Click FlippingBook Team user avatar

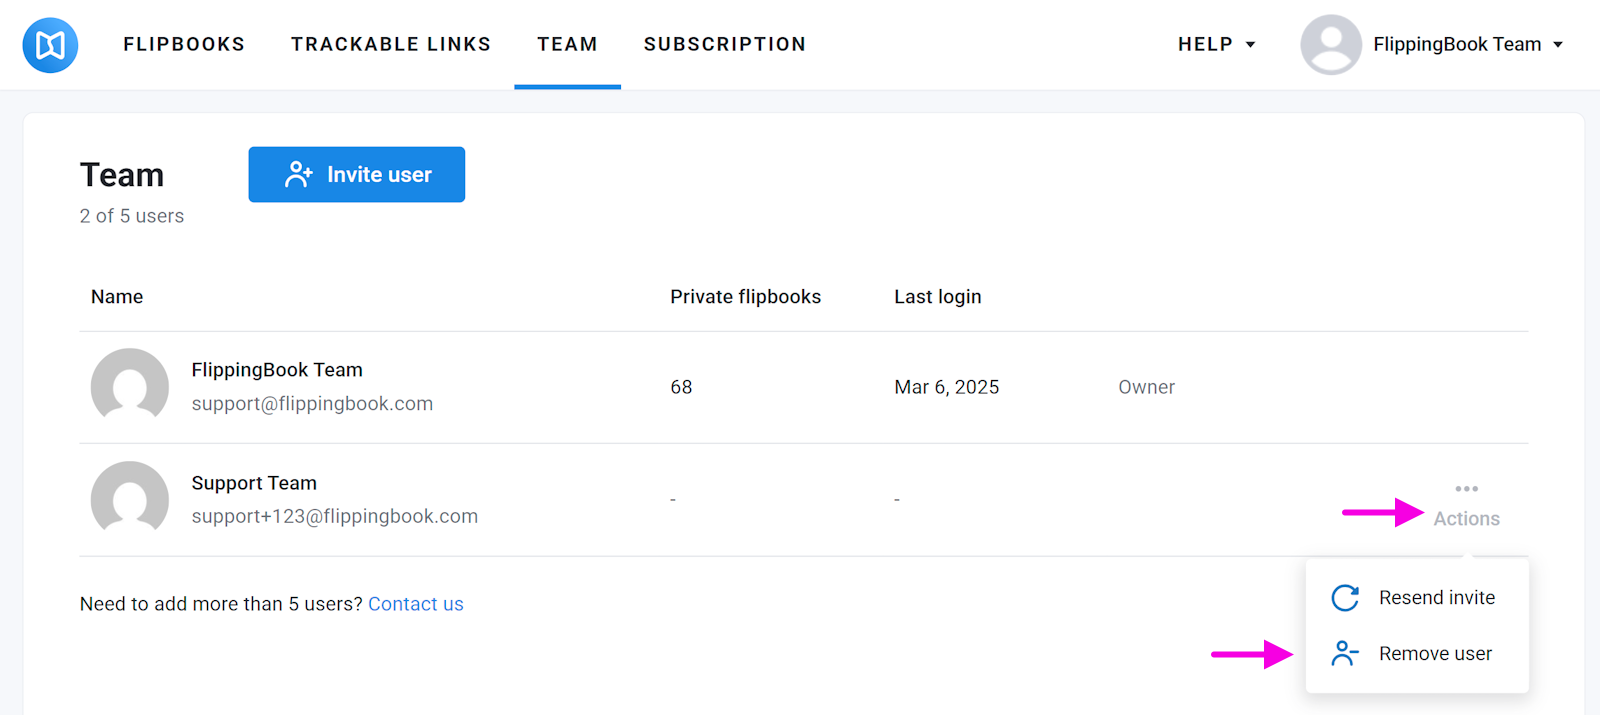(x=130, y=387)
